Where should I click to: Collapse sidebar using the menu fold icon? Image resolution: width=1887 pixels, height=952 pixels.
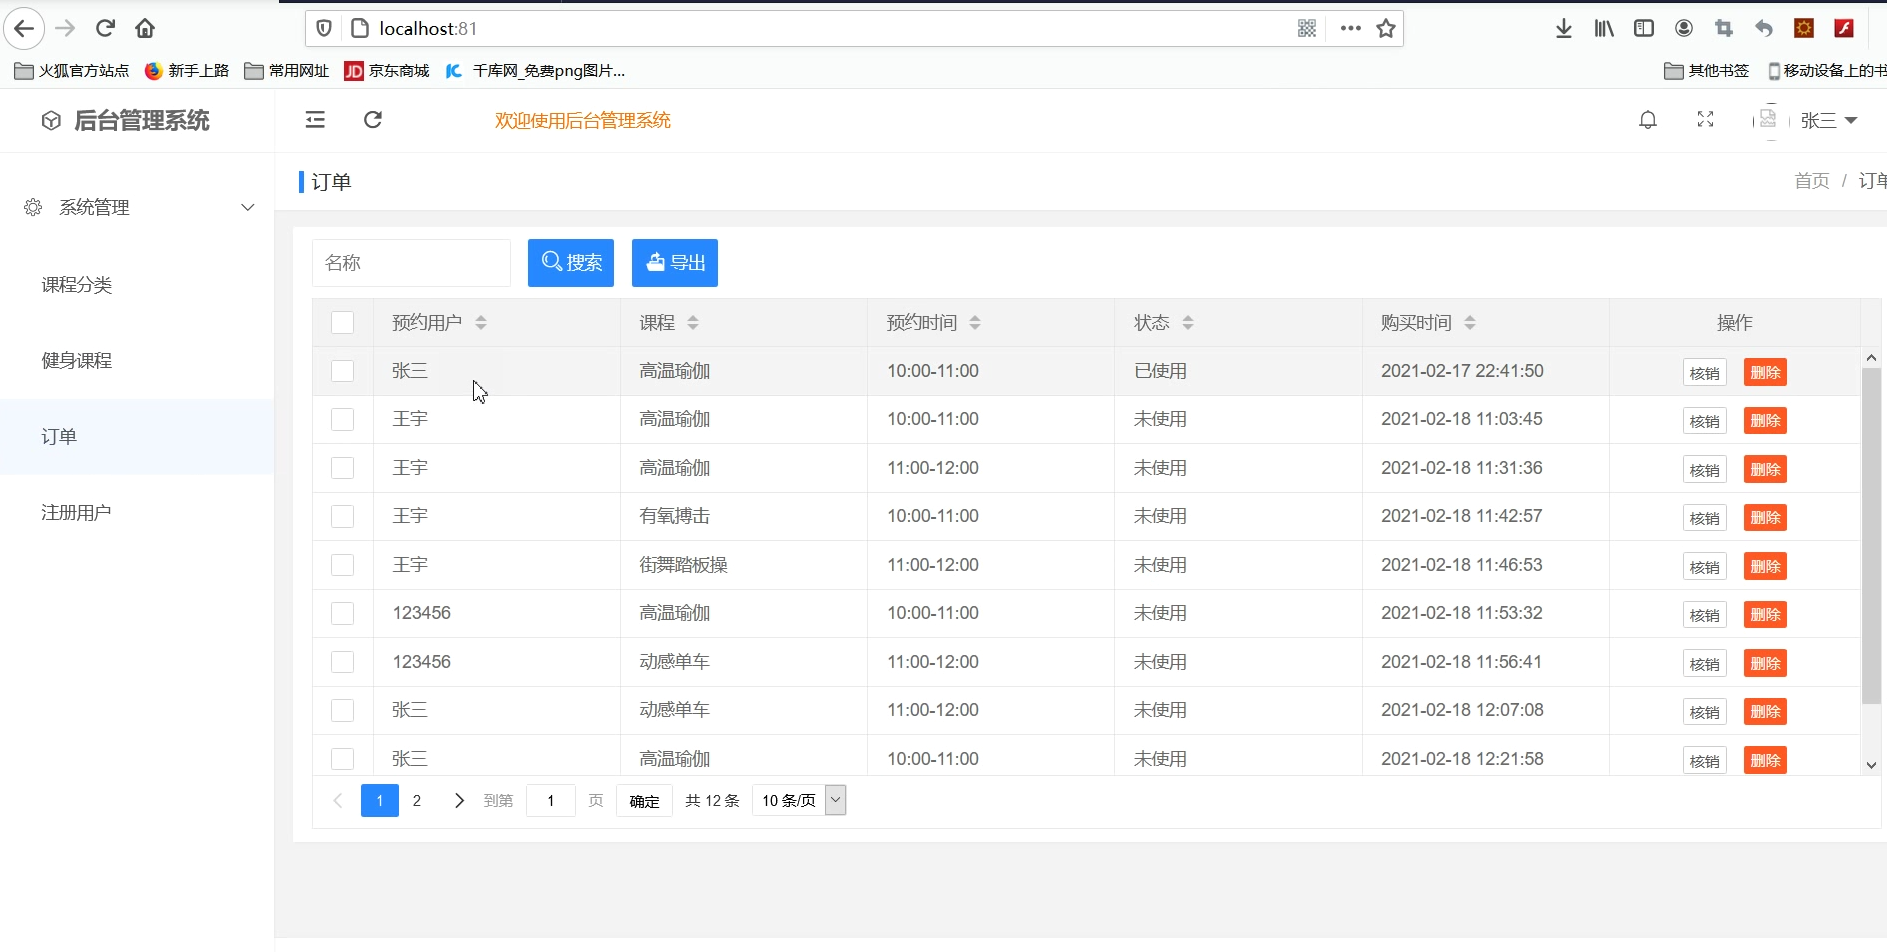tap(315, 120)
